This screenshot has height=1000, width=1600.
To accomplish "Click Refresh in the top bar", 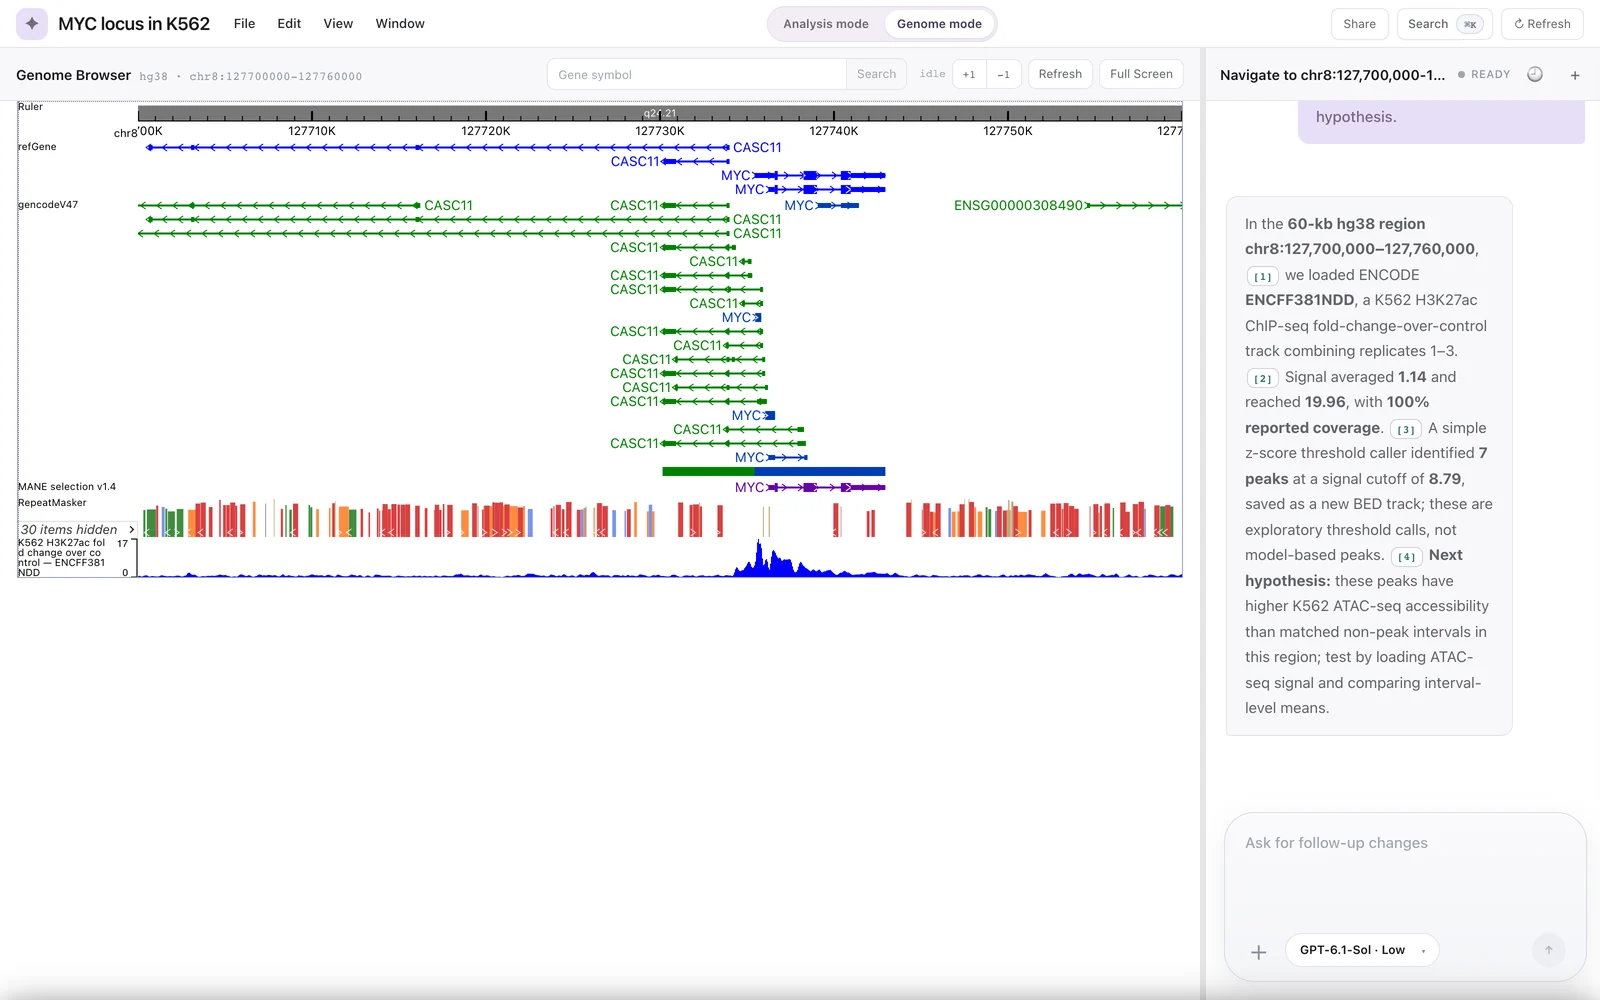I will [1542, 24].
